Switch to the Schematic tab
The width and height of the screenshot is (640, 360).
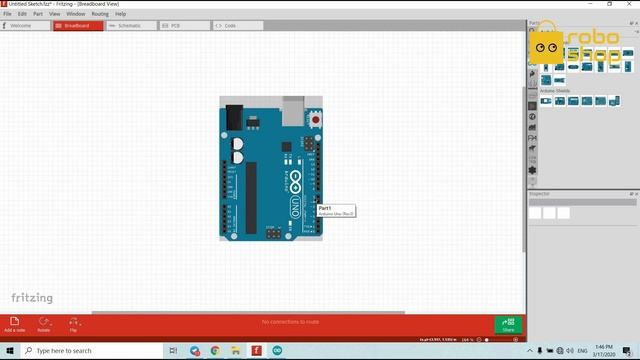[131, 26]
